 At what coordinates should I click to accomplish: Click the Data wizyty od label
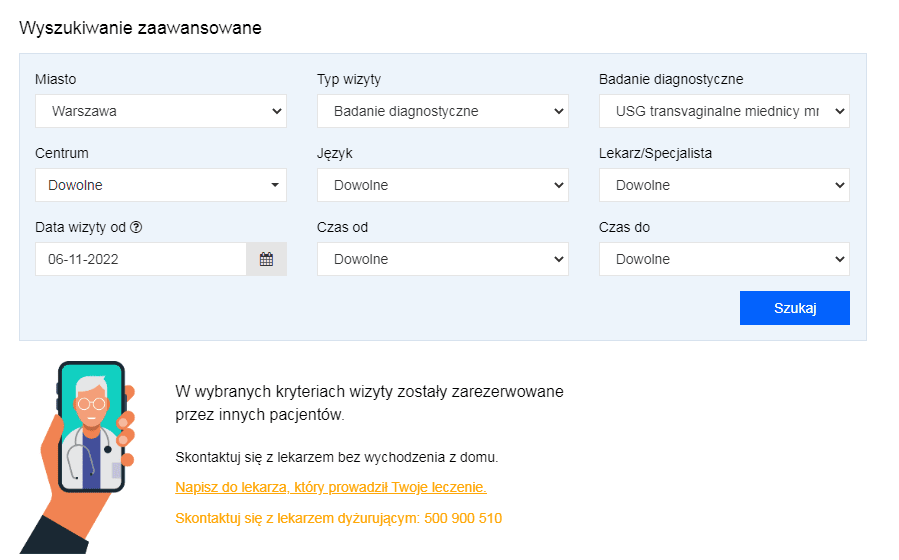pyautogui.click(x=80, y=227)
